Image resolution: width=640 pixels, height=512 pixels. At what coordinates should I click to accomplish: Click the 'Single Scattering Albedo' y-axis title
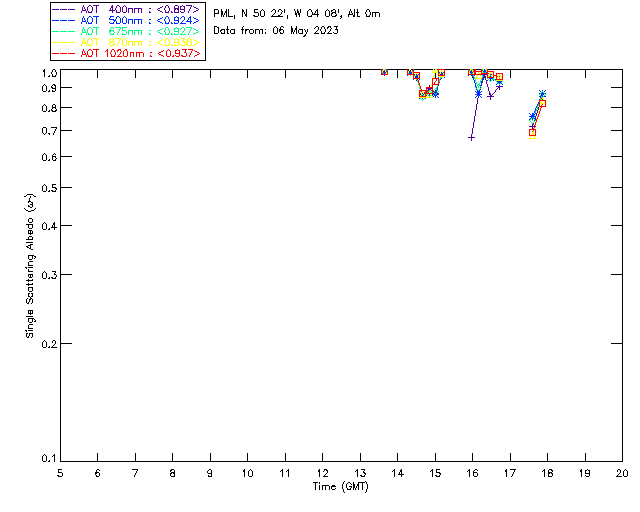[30, 266]
